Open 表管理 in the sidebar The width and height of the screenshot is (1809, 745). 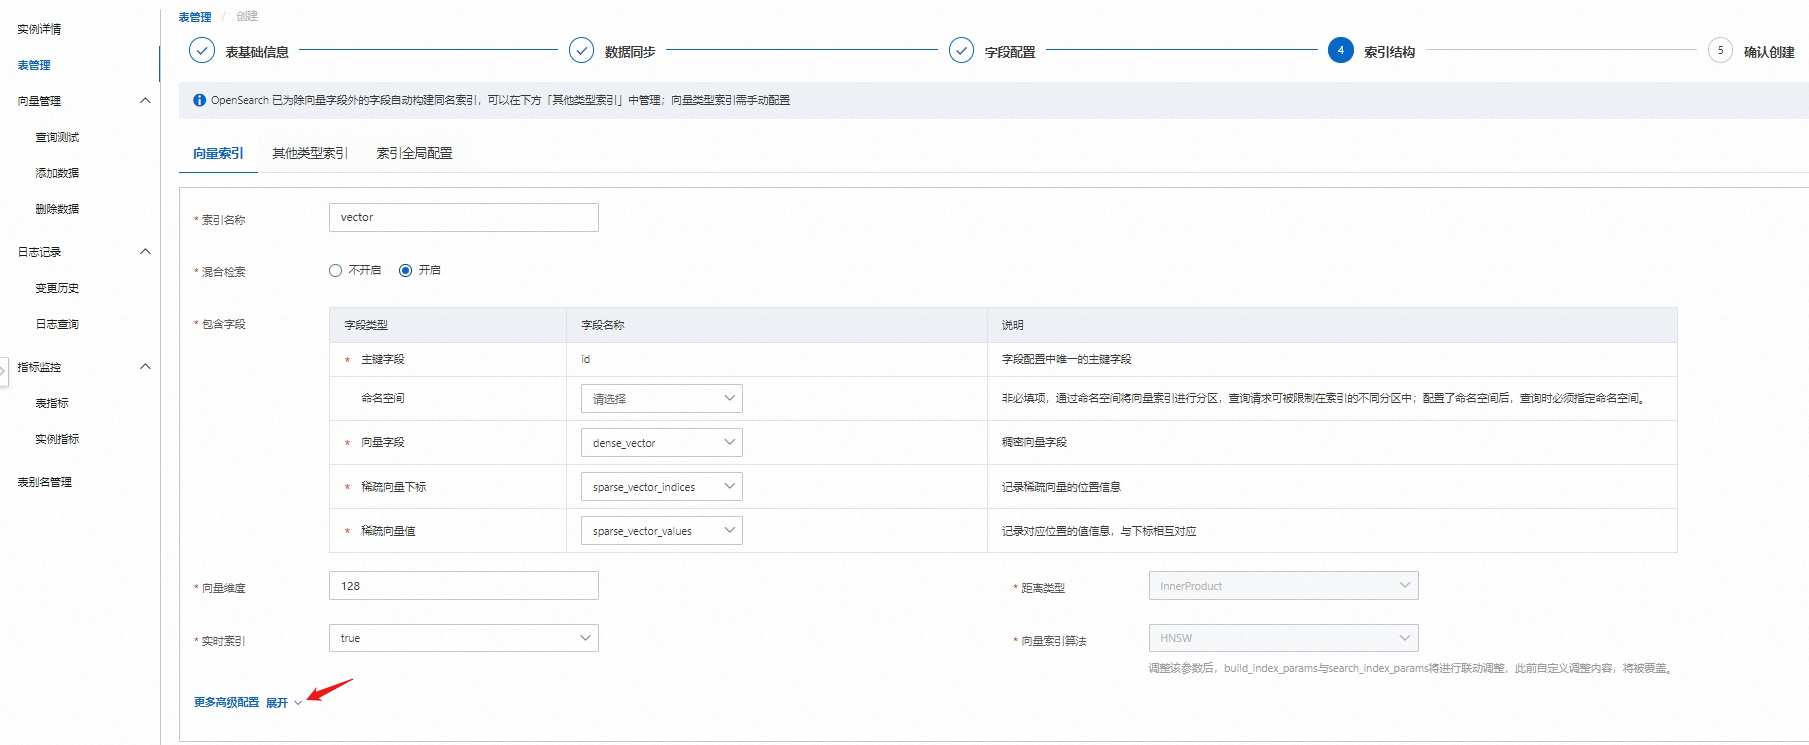pos(34,65)
